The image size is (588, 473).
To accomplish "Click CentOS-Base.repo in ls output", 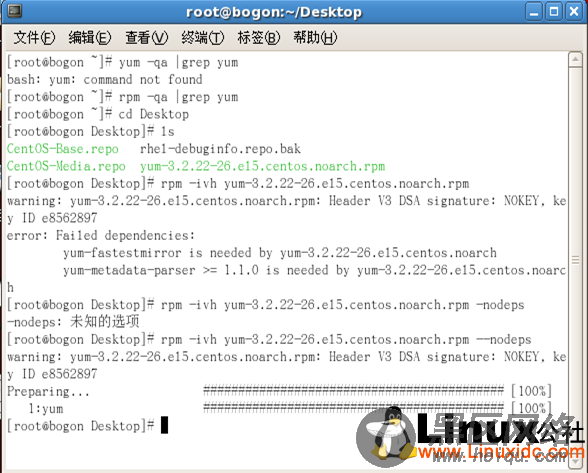I will (63, 149).
